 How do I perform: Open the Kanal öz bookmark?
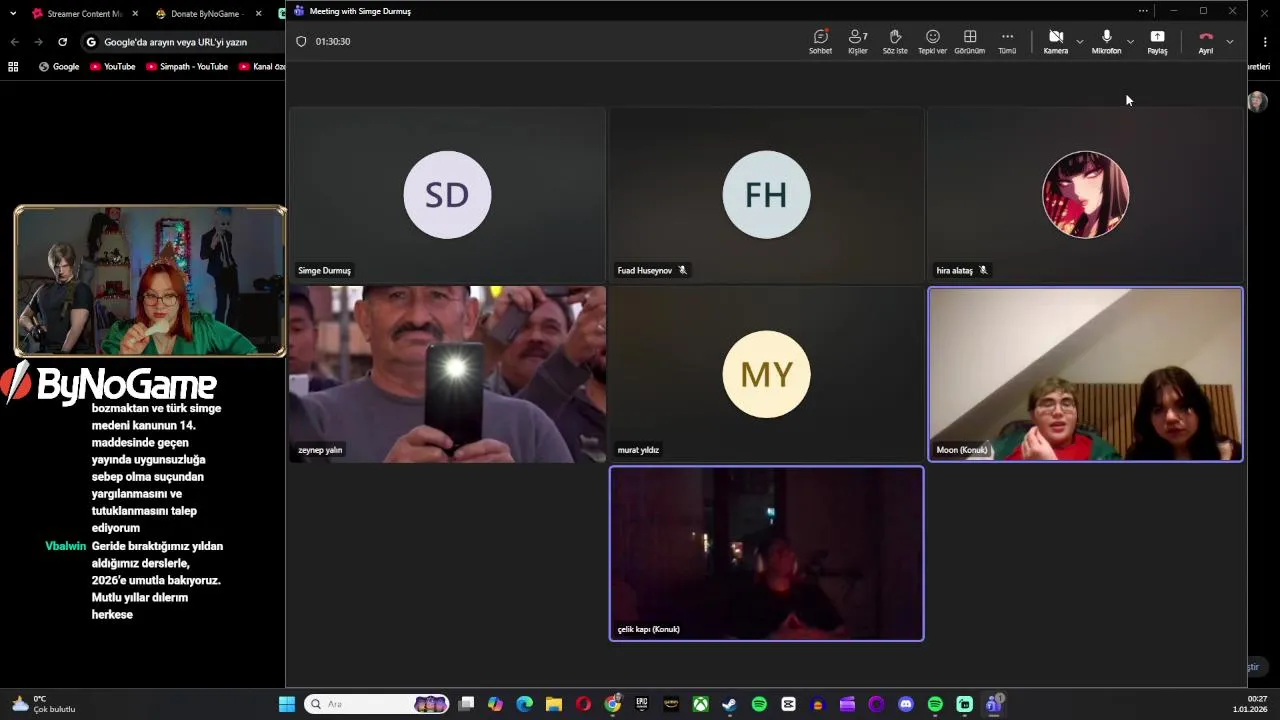pyautogui.click(x=261, y=67)
